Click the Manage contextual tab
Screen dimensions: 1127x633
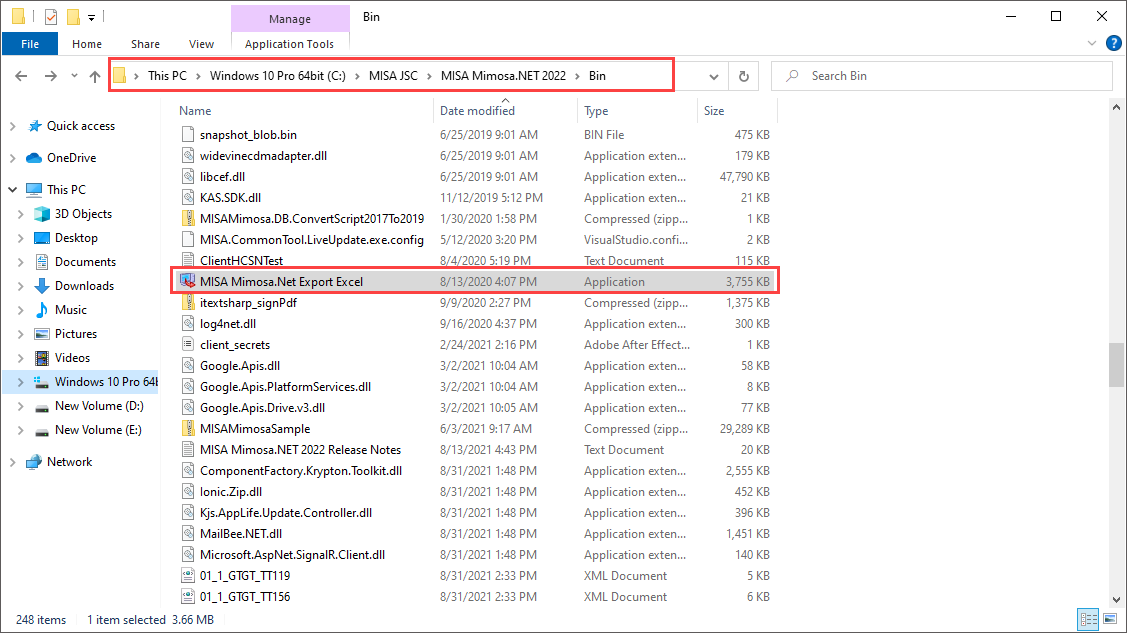[290, 19]
